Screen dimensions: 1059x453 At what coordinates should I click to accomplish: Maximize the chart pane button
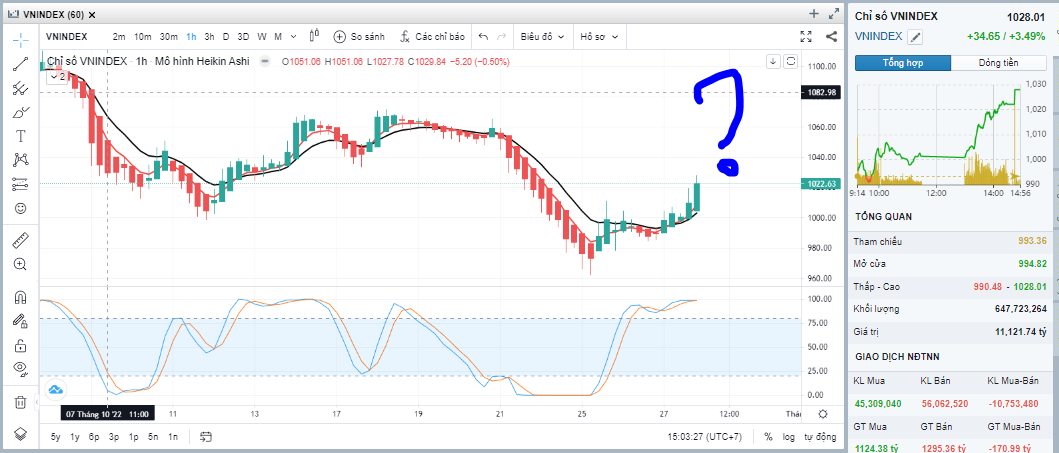click(791, 61)
